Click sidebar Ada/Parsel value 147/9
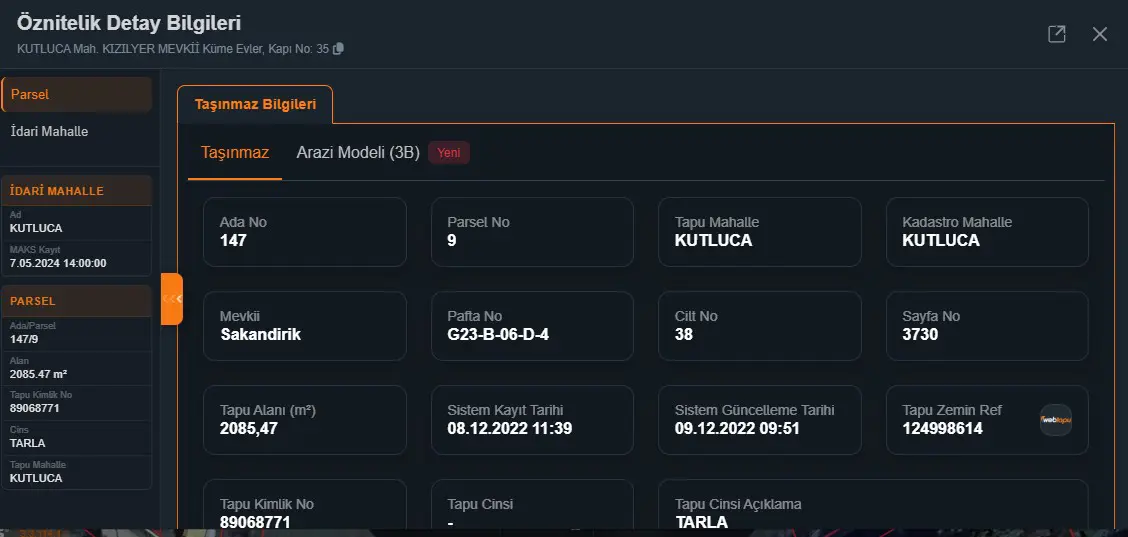Screen dimensions: 1128x537 [x=24, y=339]
